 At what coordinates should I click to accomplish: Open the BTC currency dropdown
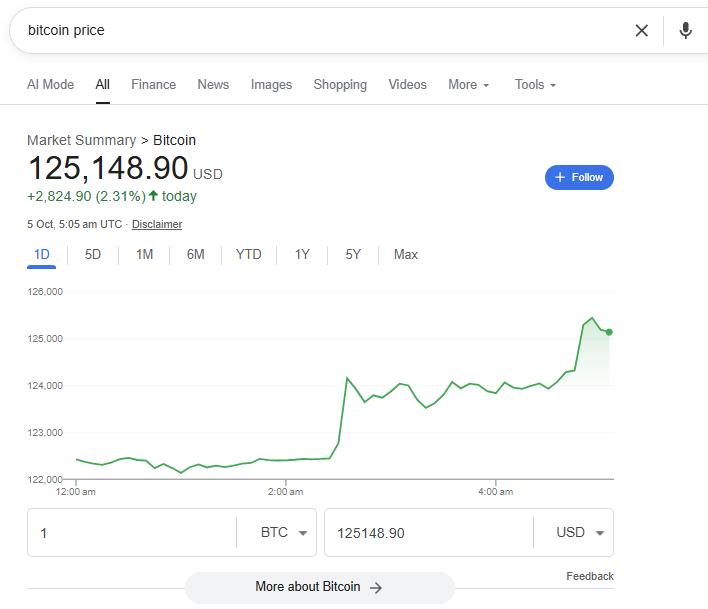[x=284, y=533]
